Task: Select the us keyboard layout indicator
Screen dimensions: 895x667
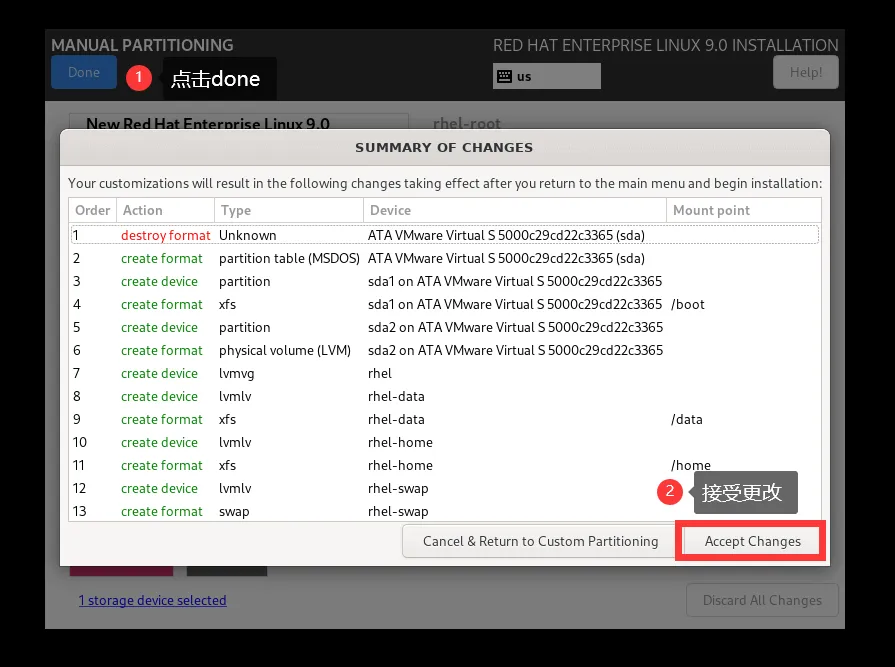Action: [x=546, y=76]
